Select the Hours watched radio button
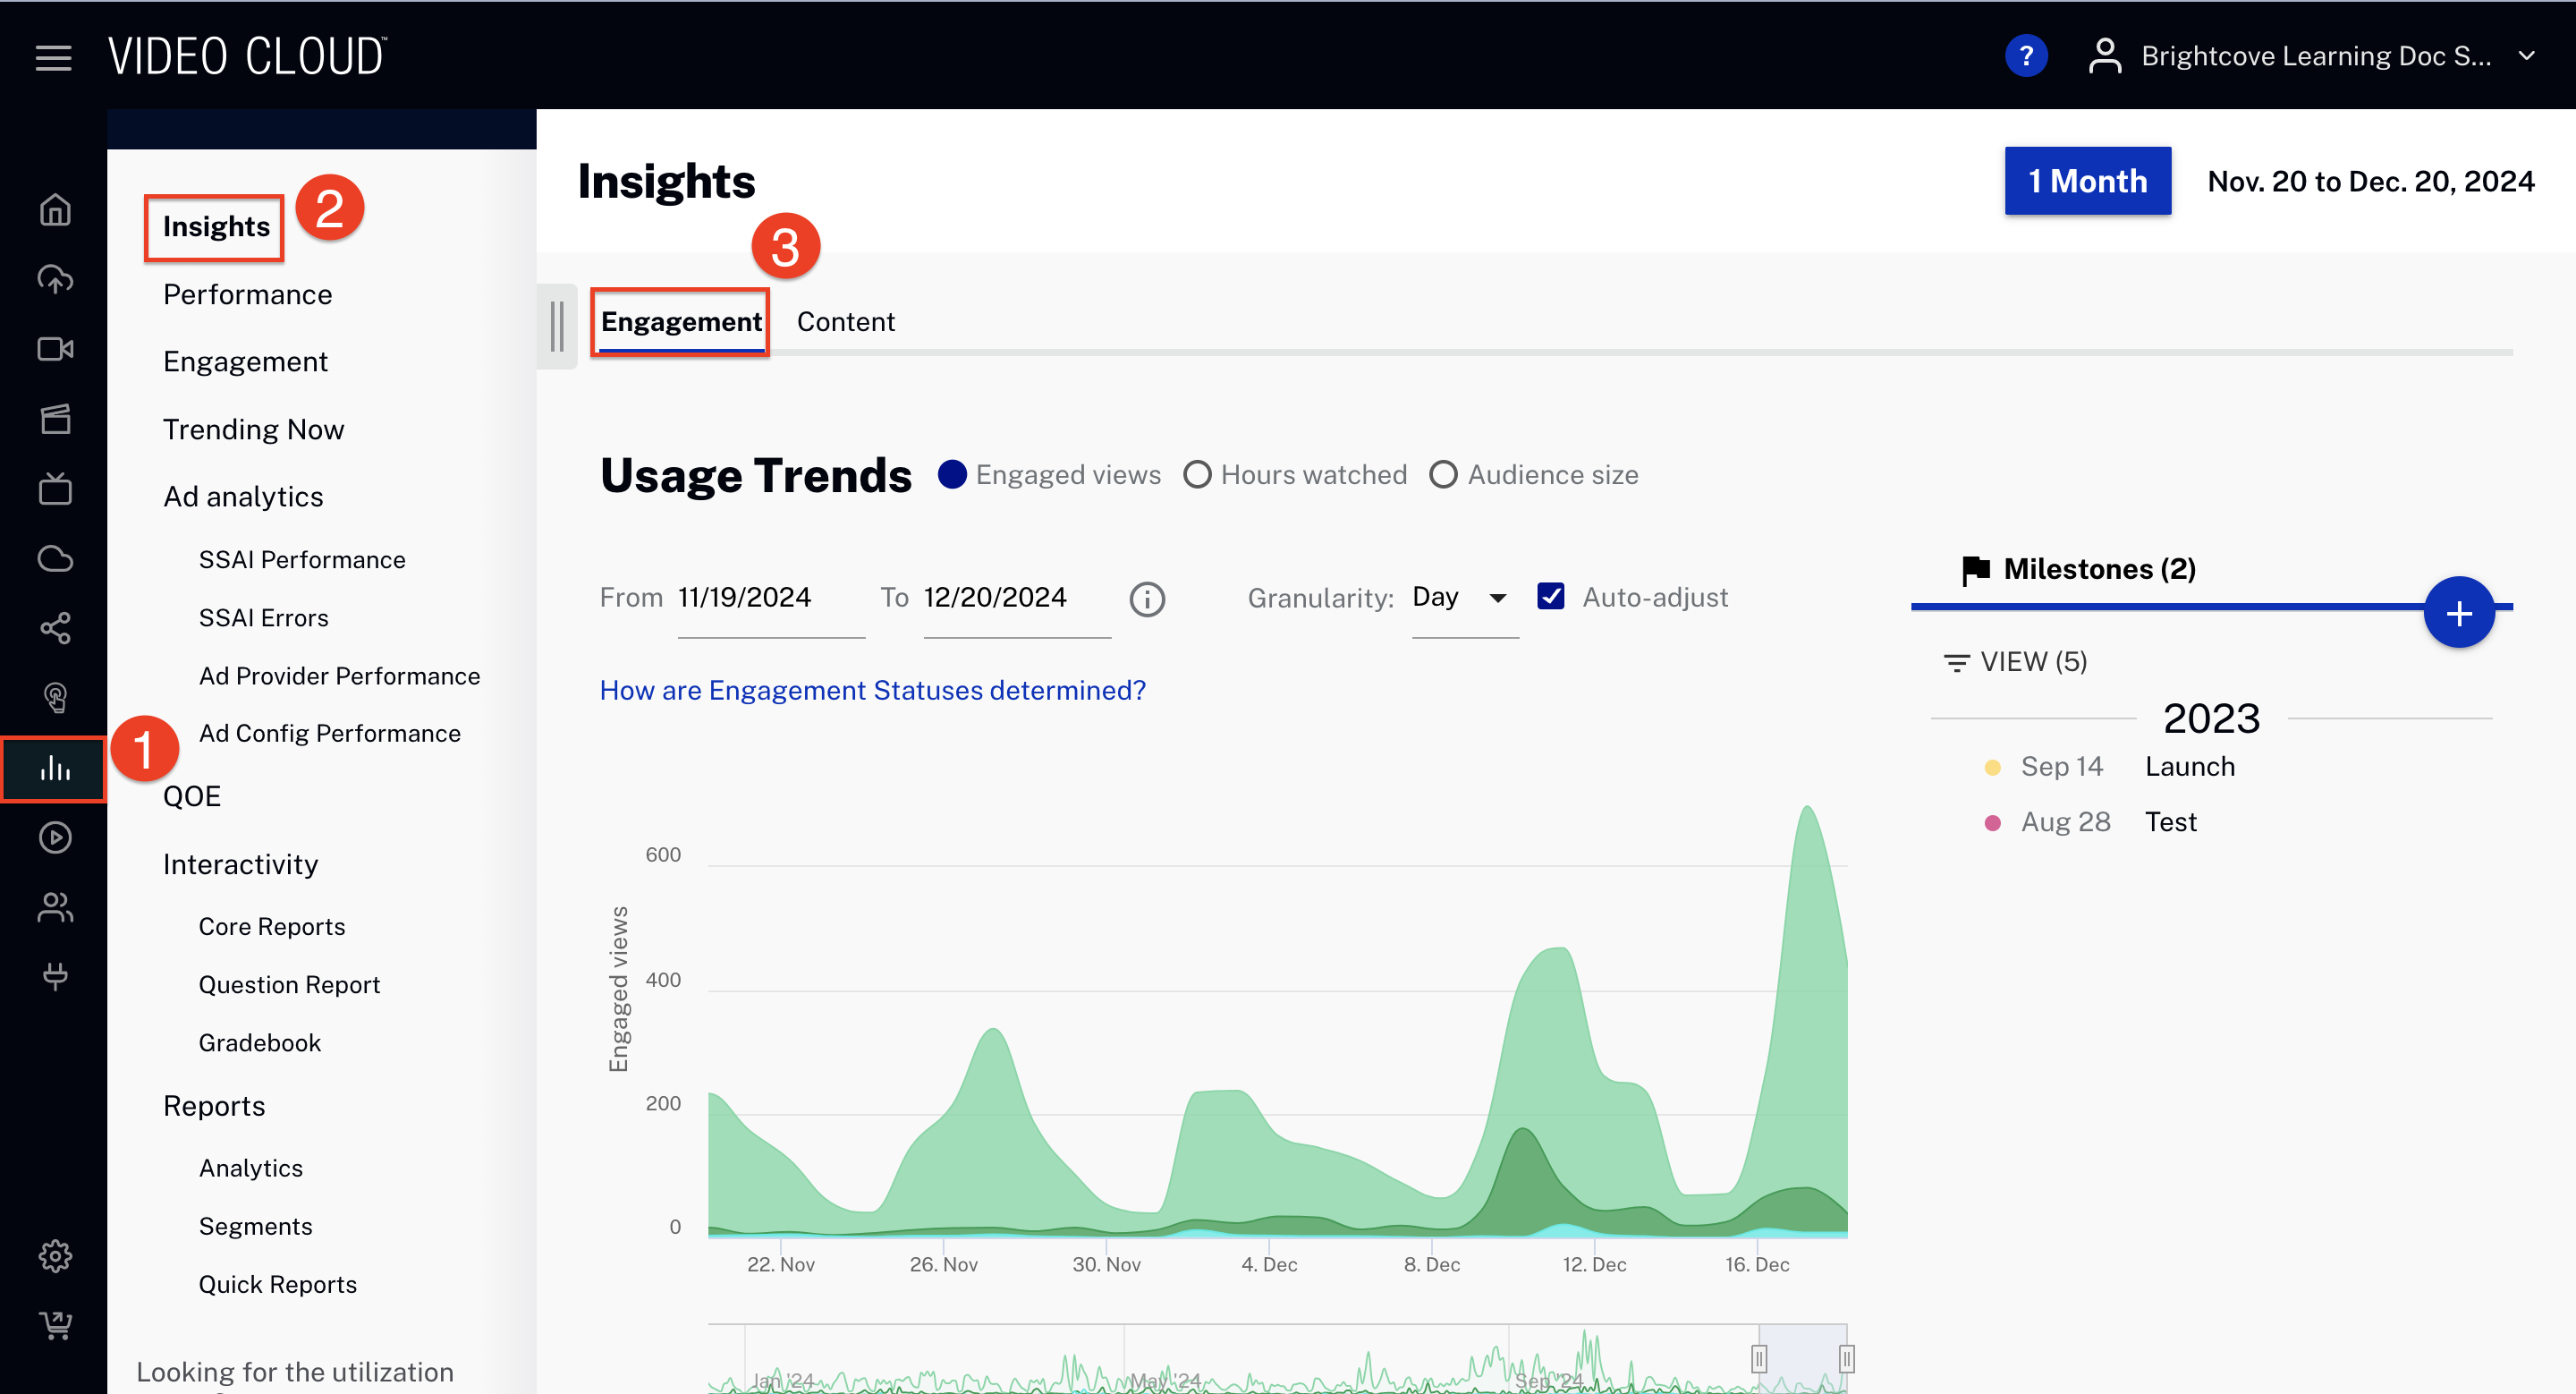 pos(1196,475)
